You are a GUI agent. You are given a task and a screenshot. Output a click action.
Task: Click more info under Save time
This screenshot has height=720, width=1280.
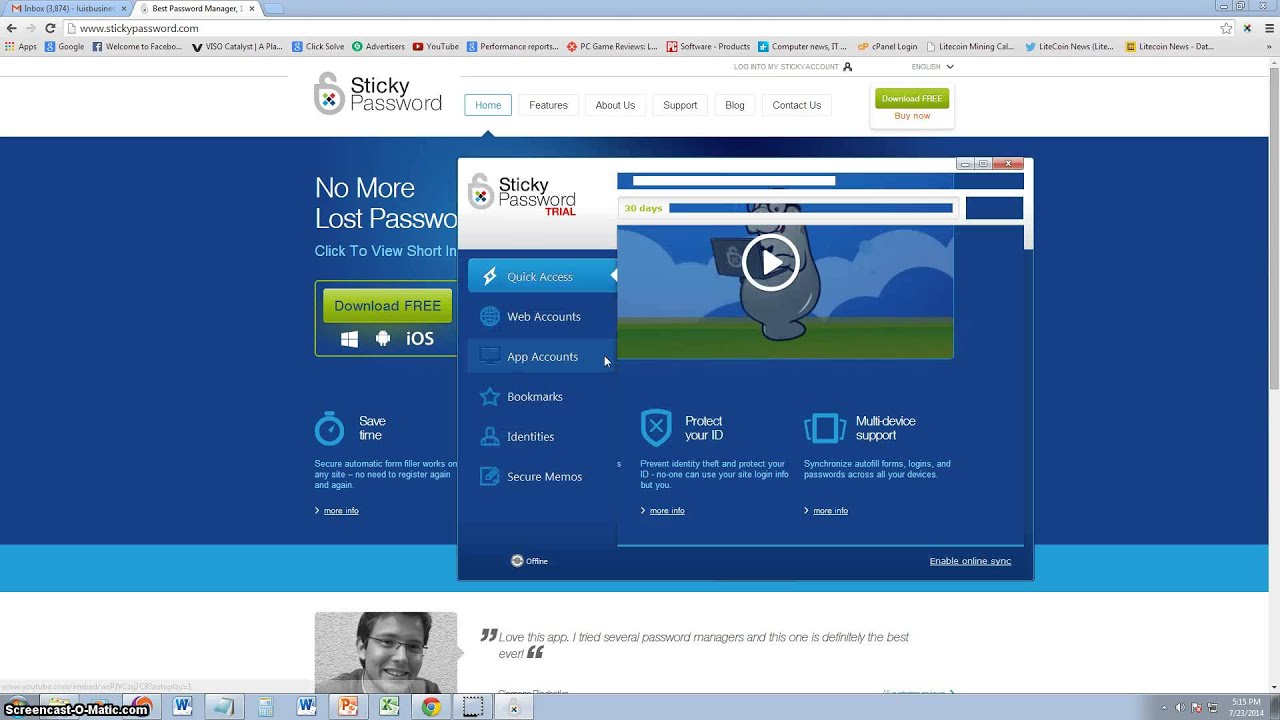point(340,511)
